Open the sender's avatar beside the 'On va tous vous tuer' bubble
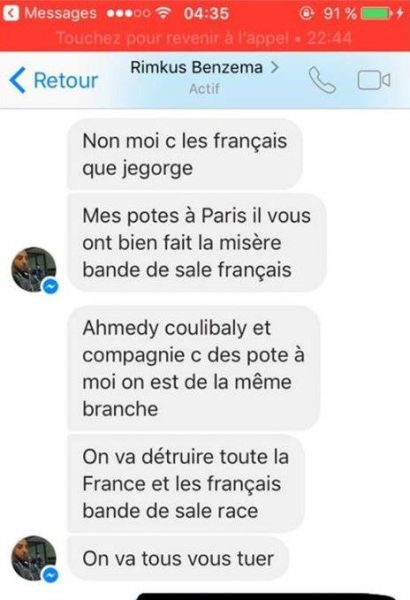The image size is (410, 600). 34,558
